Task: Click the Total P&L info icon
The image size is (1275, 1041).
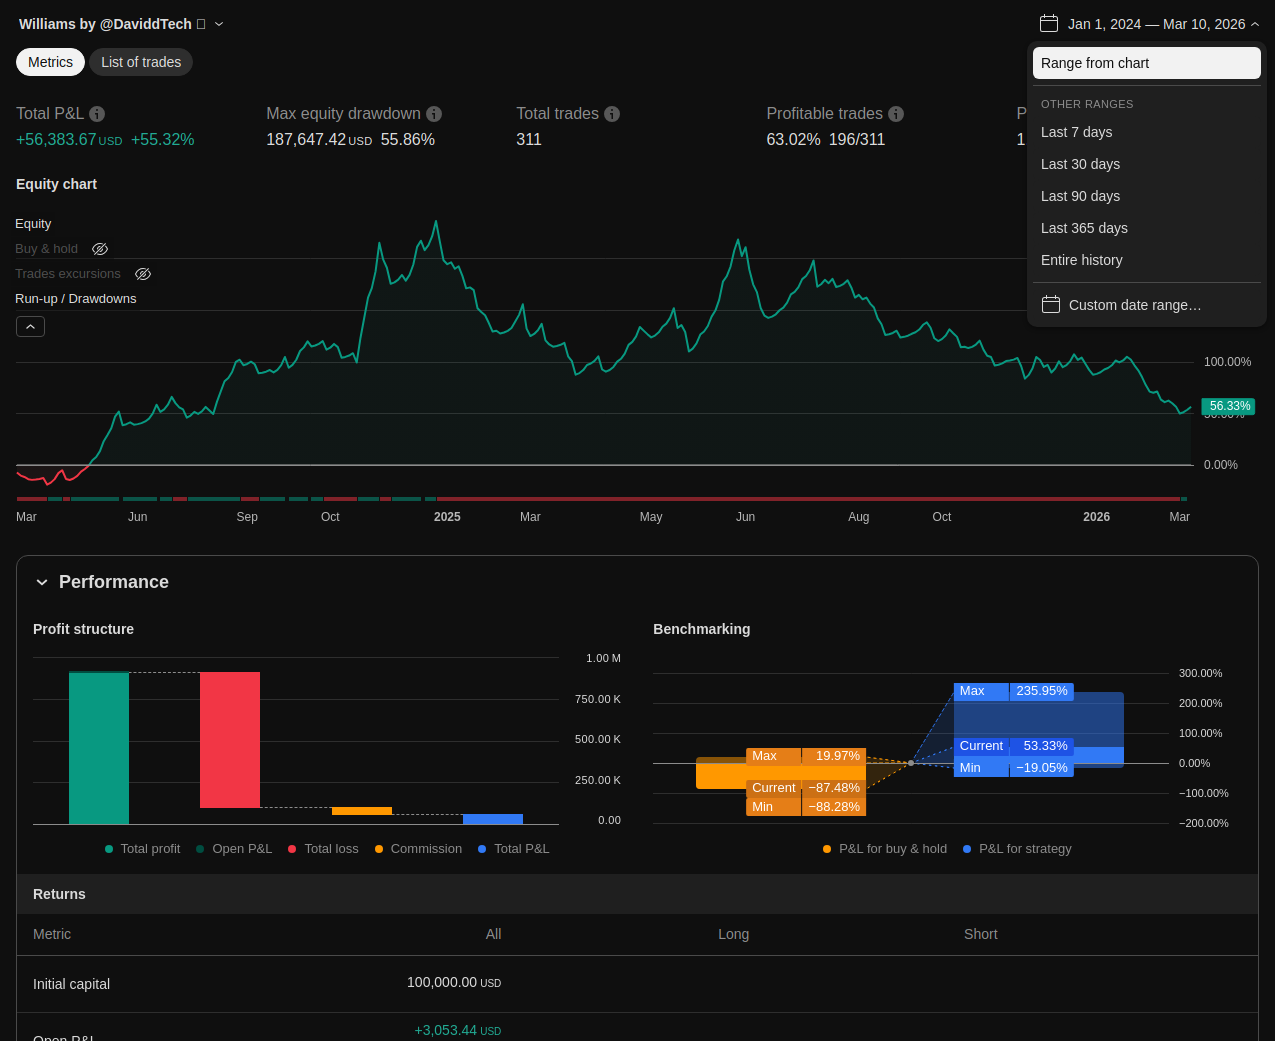Action: [97, 114]
